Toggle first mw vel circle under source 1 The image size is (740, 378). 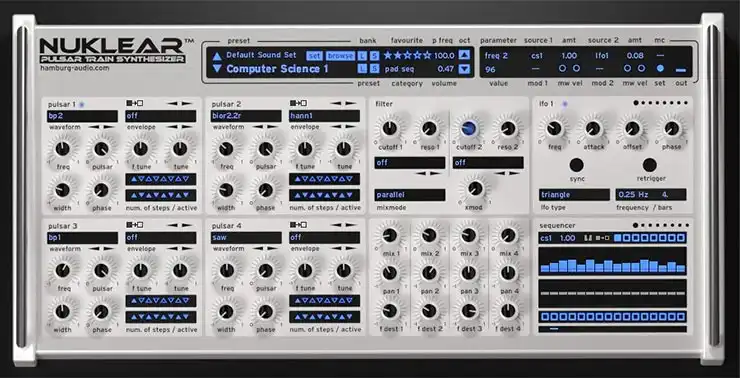pyautogui.click(x=562, y=68)
